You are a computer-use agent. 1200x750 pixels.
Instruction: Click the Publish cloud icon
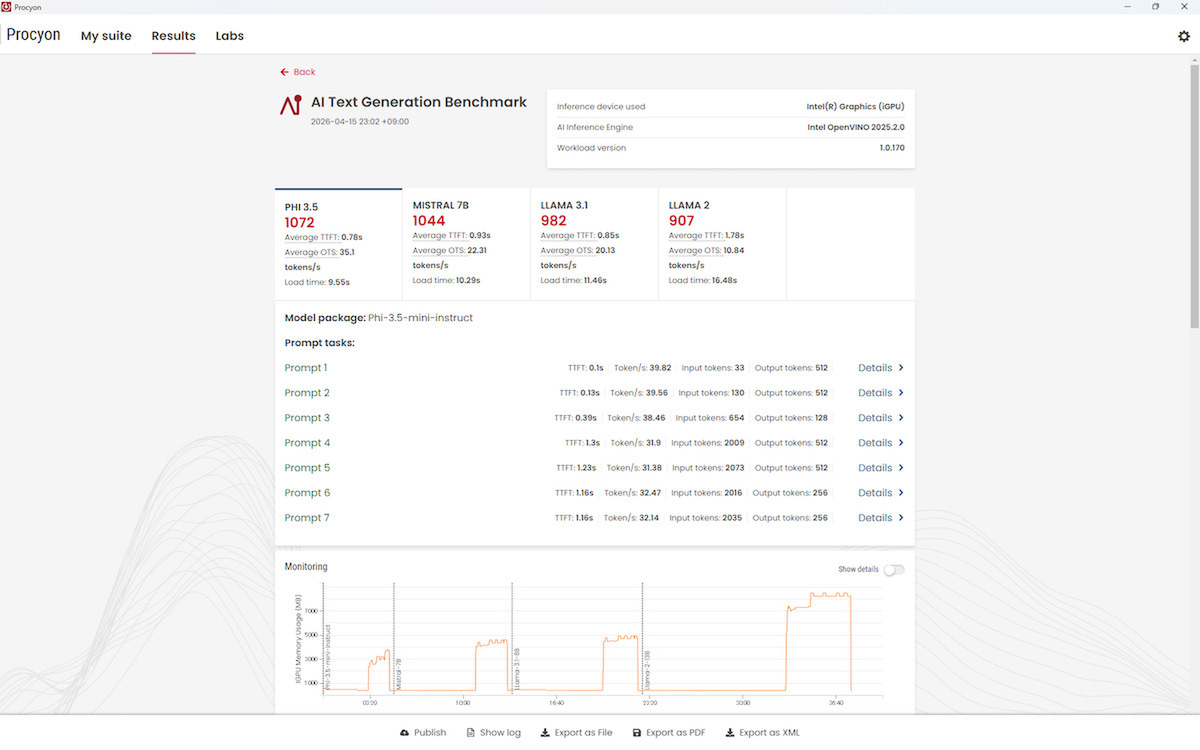pyautogui.click(x=404, y=733)
